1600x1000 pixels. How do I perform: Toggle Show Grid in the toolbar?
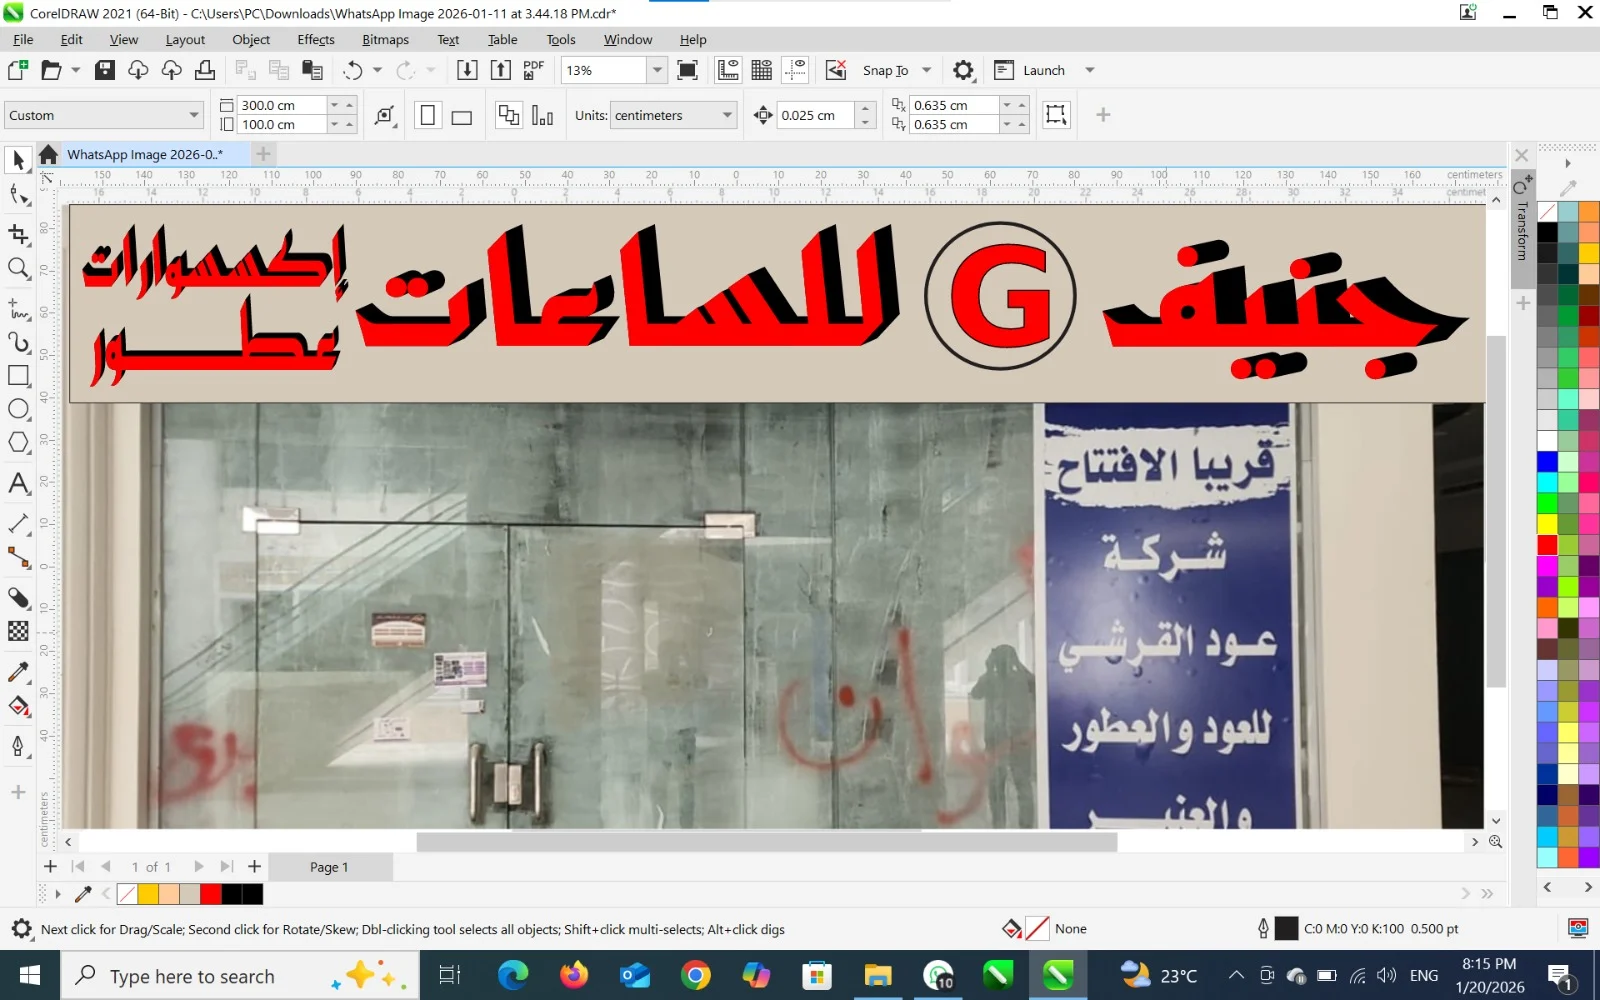click(762, 70)
